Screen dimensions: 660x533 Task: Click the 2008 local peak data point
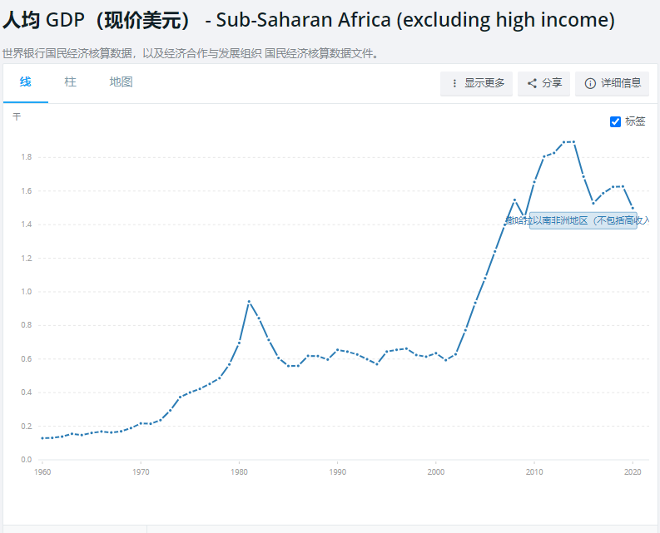point(515,200)
